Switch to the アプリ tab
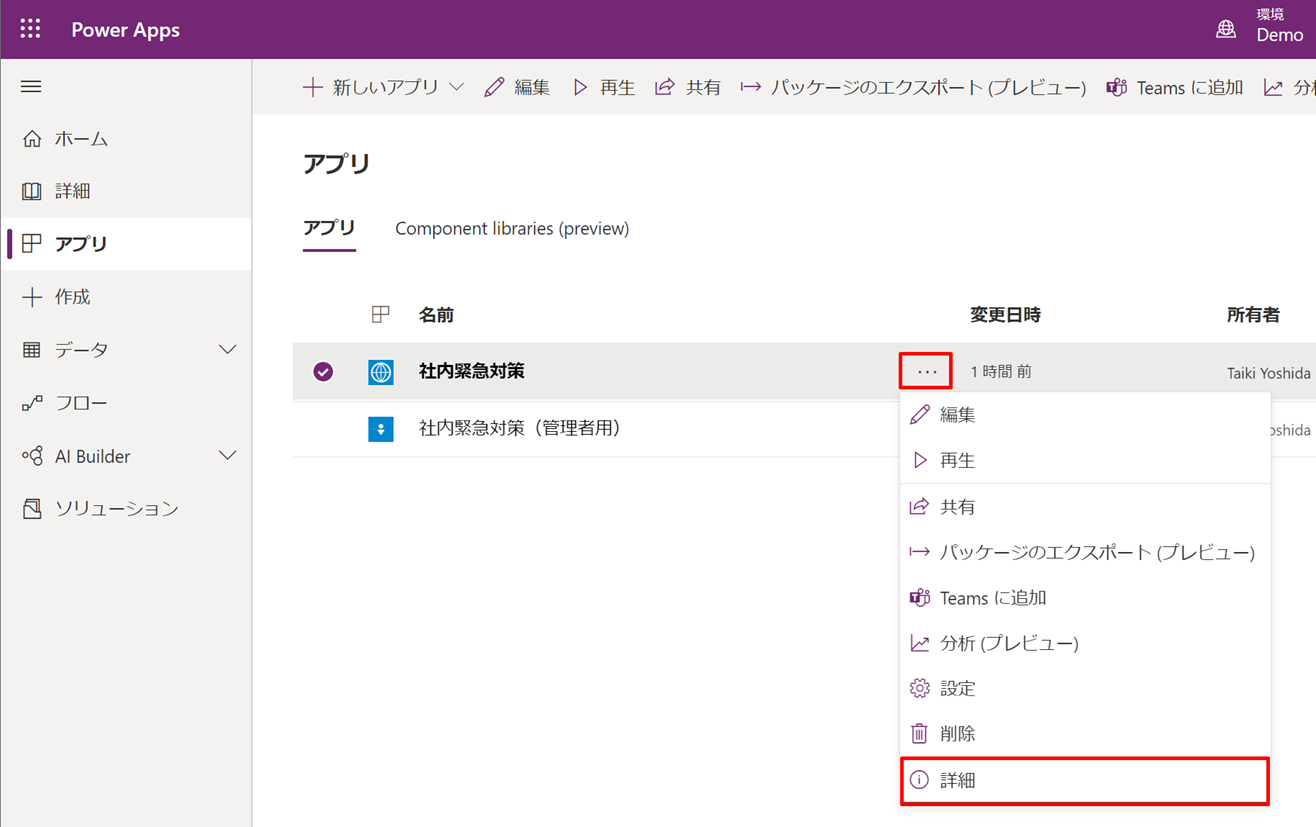Screen dimensions: 1316x827 coord(329,228)
